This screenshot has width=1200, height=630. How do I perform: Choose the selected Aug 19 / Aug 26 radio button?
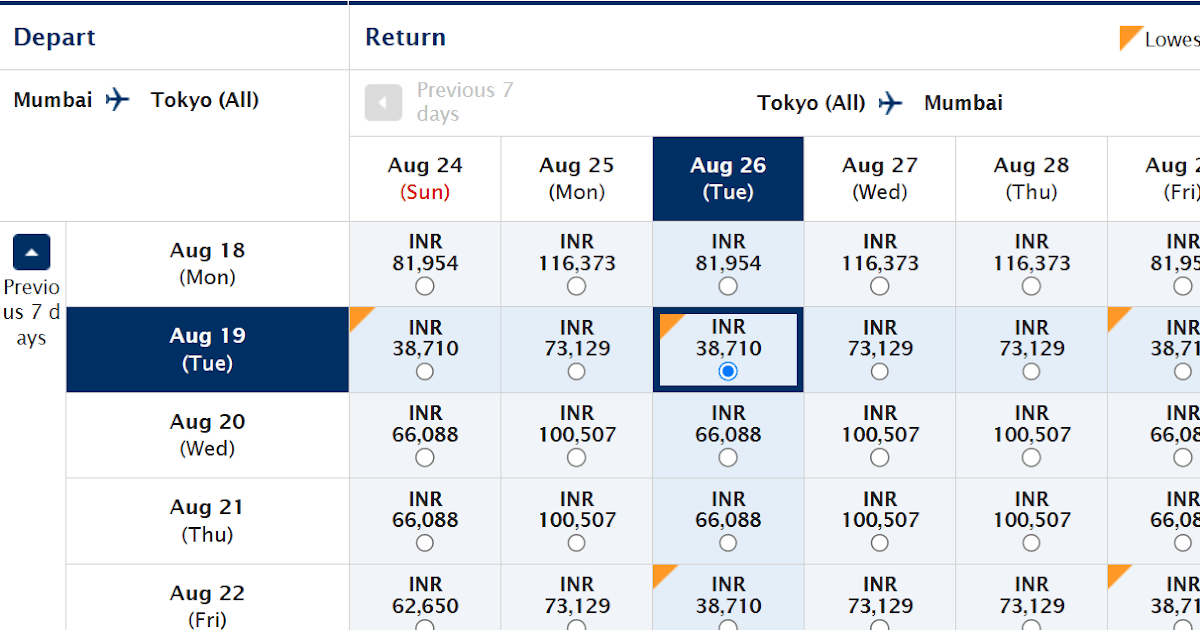click(x=728, y=371)
